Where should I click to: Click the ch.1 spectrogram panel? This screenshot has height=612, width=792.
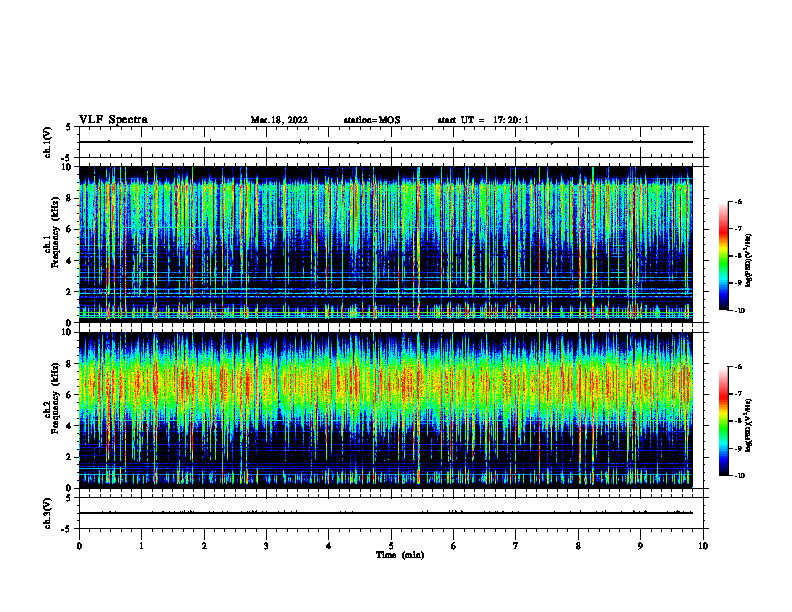[385, 243]
